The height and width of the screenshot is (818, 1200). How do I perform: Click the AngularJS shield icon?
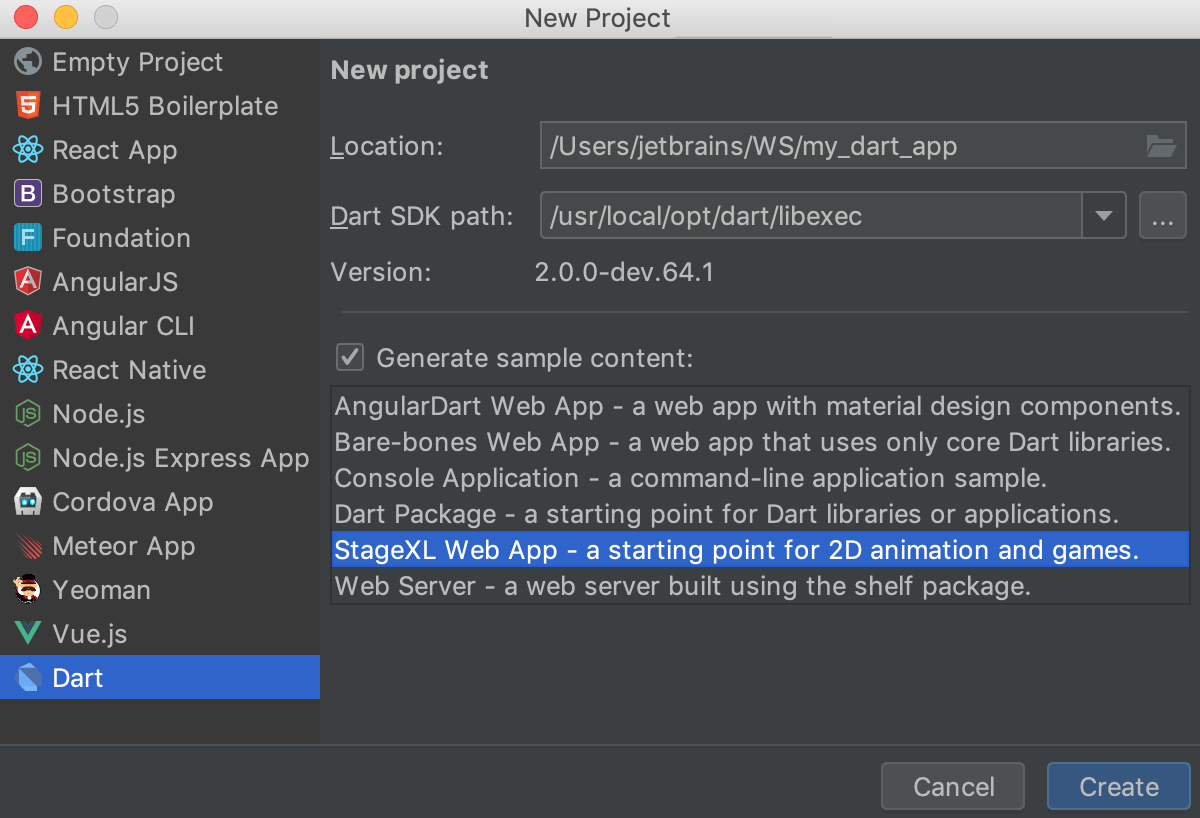tap(28, 282)
